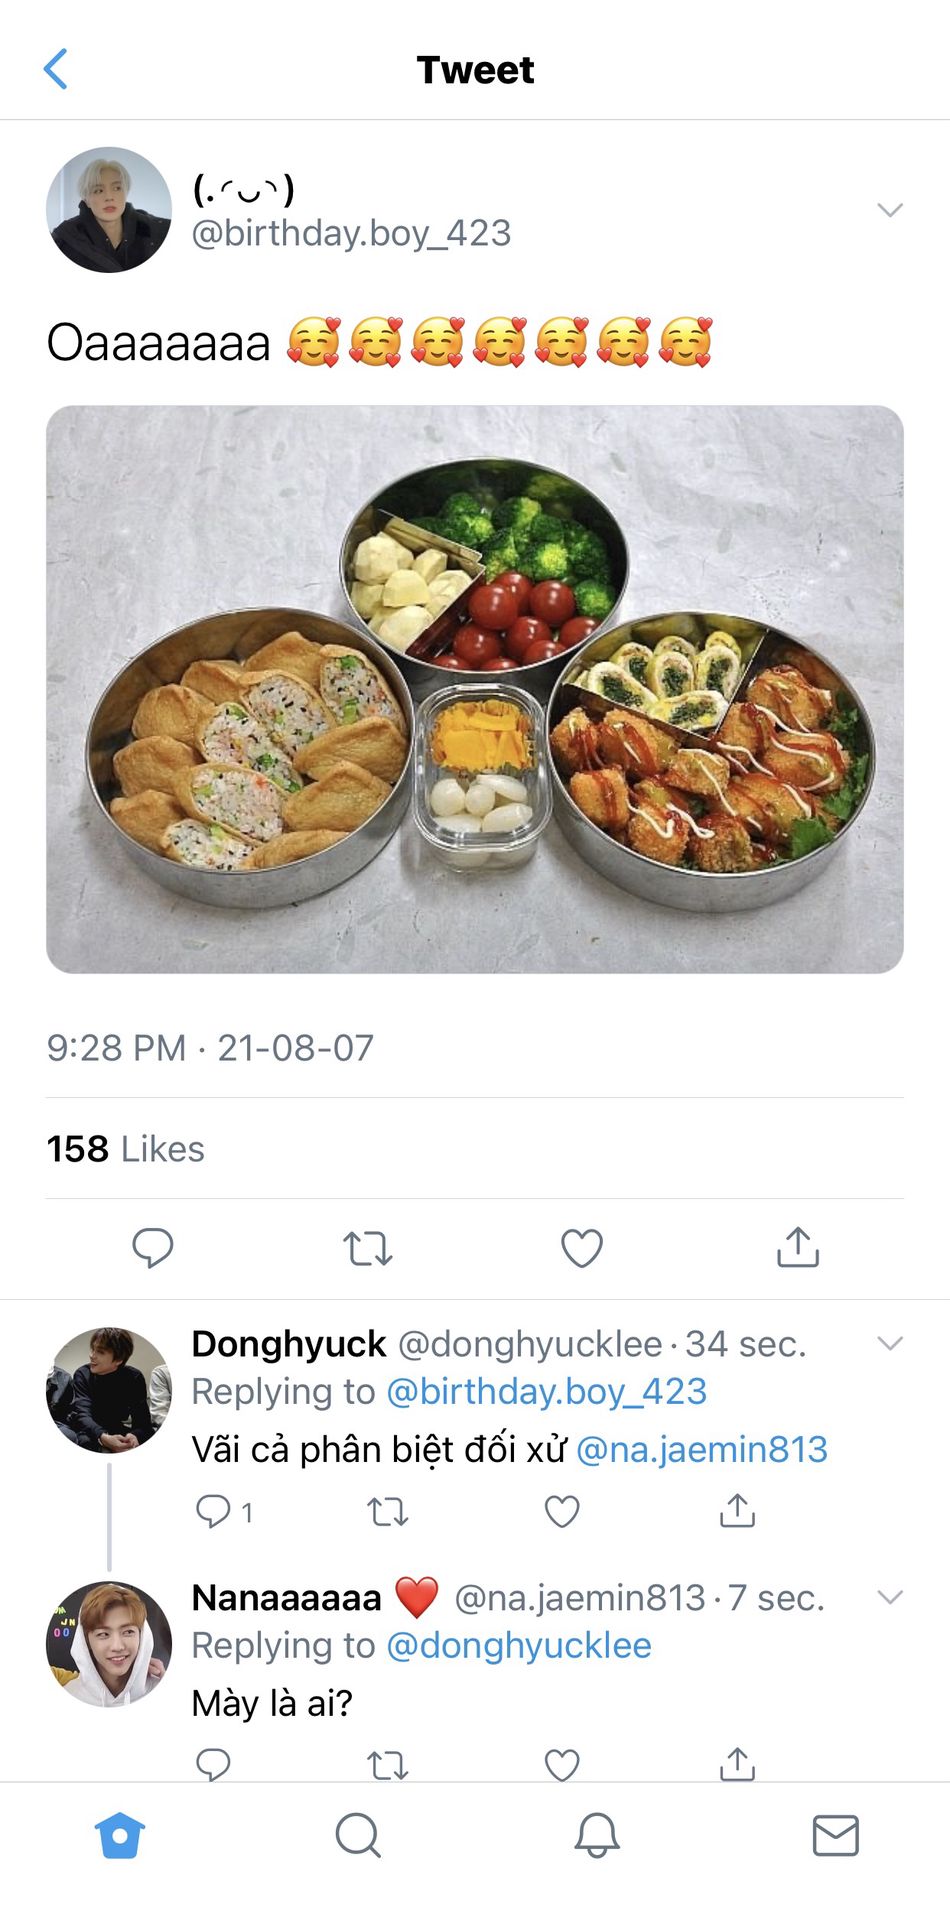This screenshot has height=1920, width=950.
Task: Like the main tweet with the heart
Action: (x=581, y=1248)
